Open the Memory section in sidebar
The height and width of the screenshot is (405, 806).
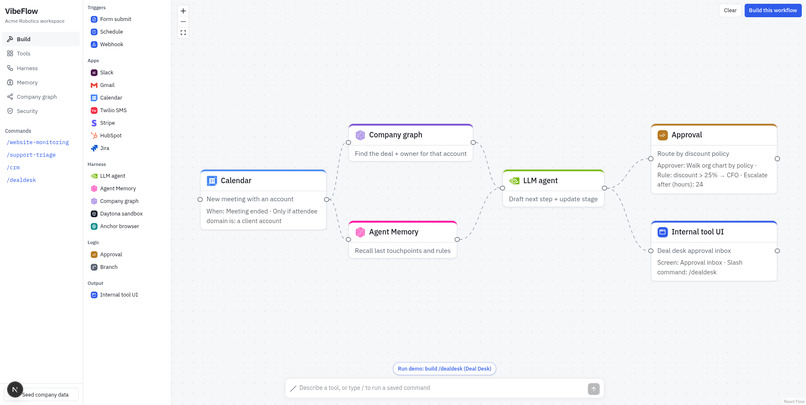[41, 82]
